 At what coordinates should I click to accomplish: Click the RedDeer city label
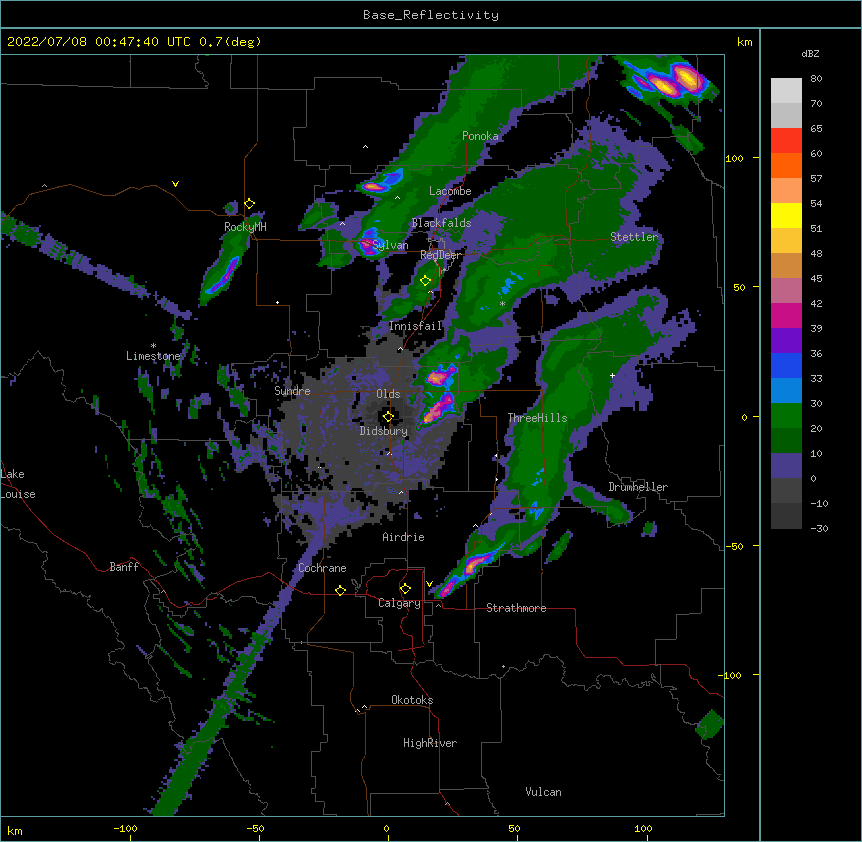point(440,255)
